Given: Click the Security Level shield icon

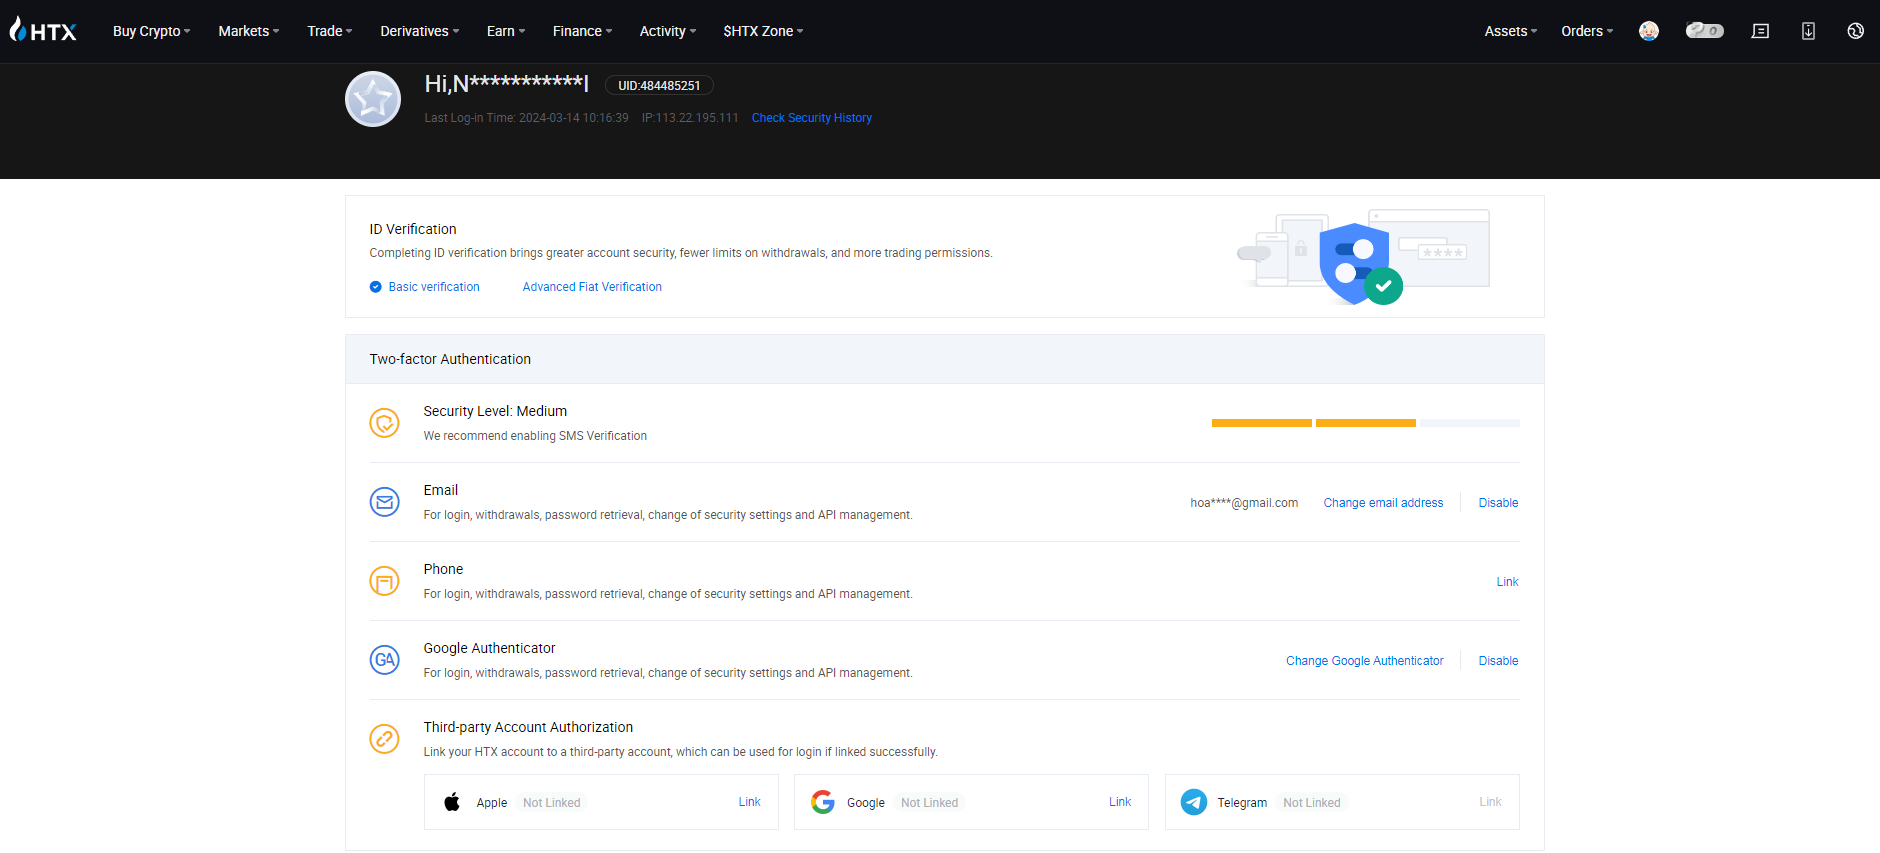Looking at the screenshot, I should coord(385,423).
